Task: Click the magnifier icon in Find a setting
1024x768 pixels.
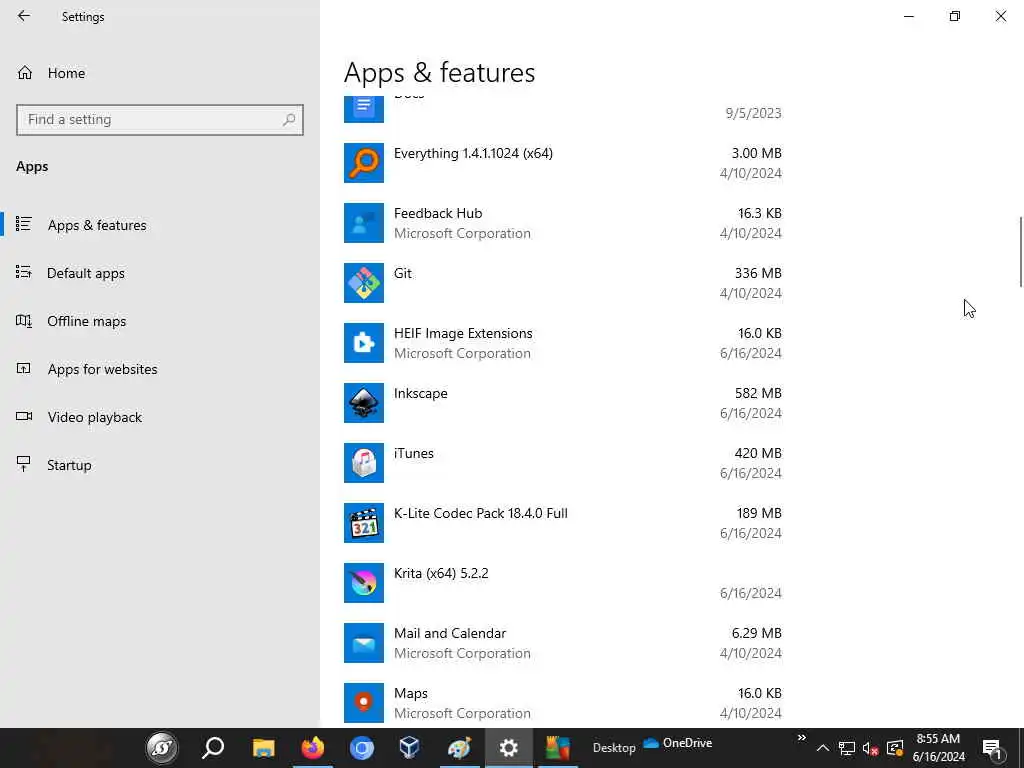Action: click(x=289, y=120)
